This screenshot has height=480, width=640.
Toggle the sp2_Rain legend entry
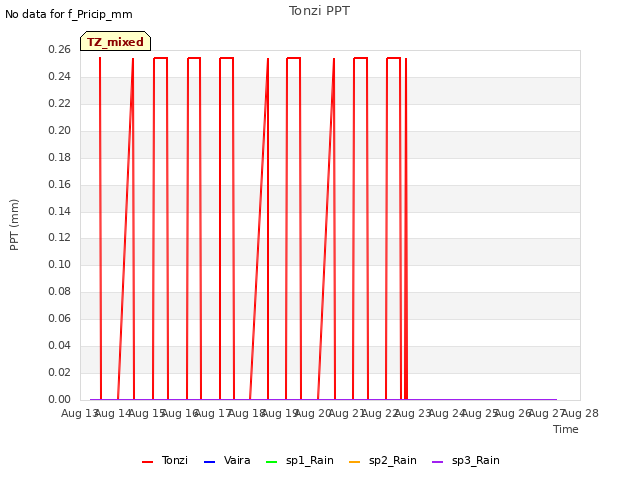point(383,460)
